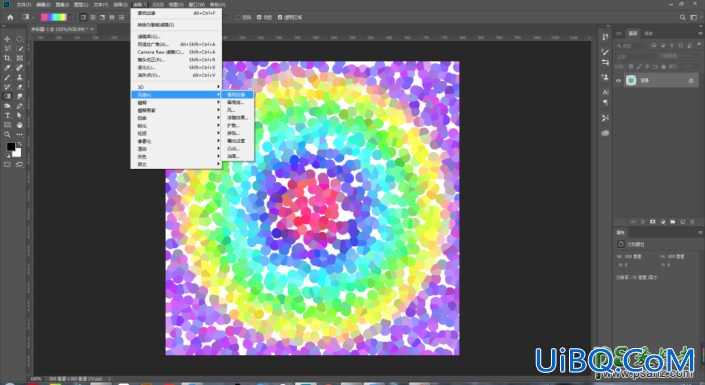Select the Horizontal Type tool
705x385 pixels.
tap(7, 116)
